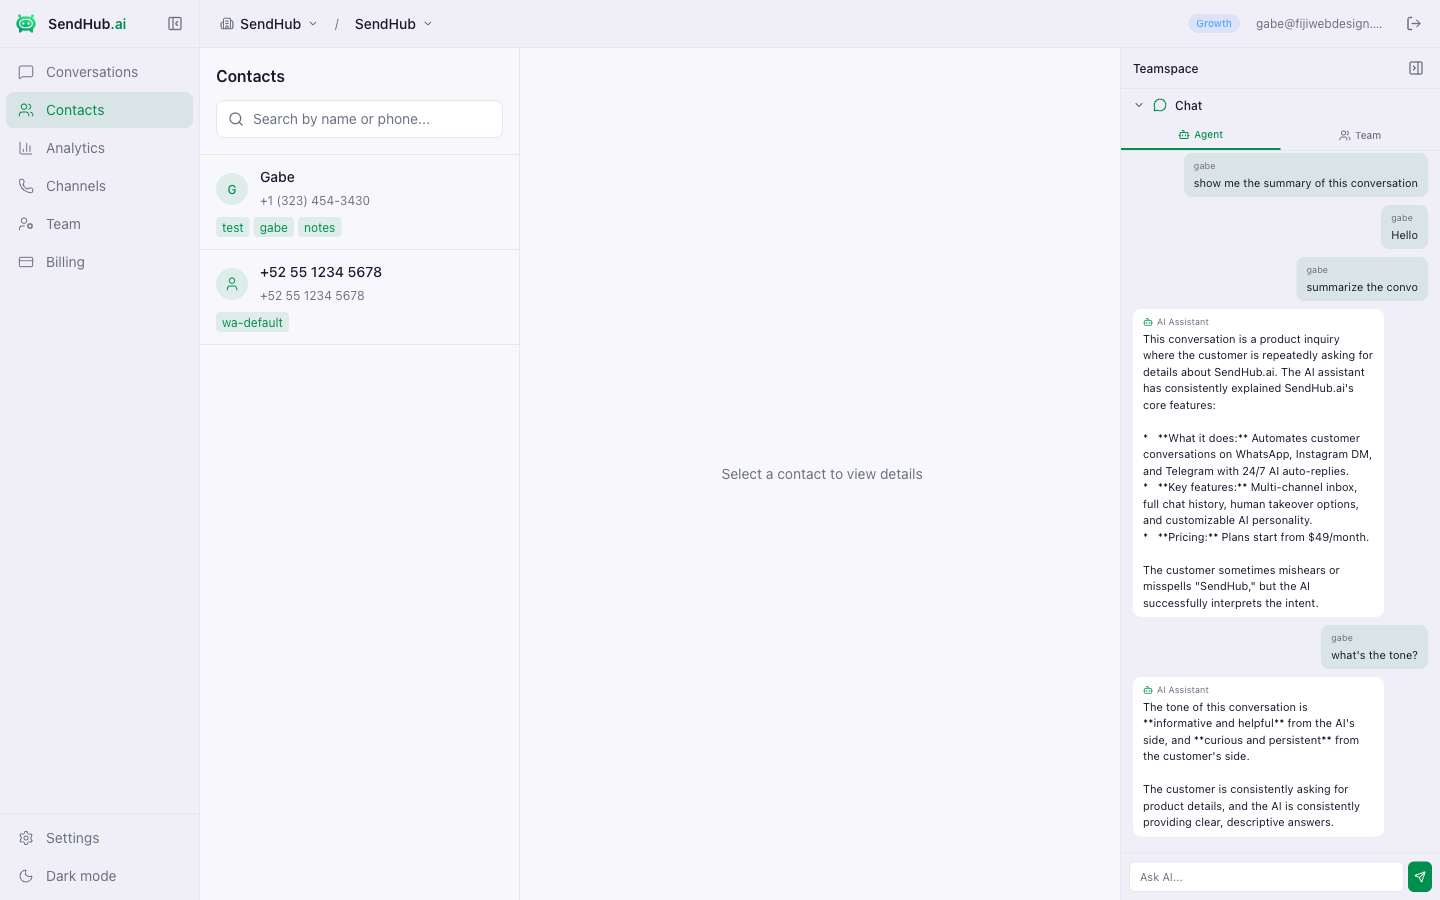Click the Team tab people icon
The height and width of the screenshot is (900, 1440).
(x=1345, y=135)
